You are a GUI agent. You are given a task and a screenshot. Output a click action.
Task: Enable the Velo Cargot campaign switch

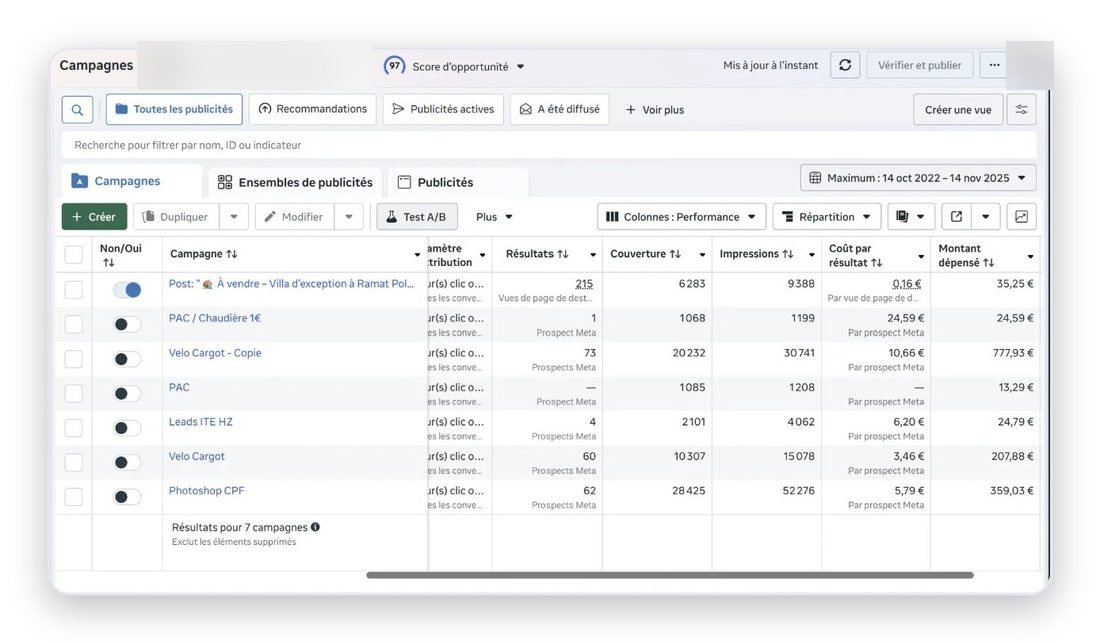click(x=127, y=462)
